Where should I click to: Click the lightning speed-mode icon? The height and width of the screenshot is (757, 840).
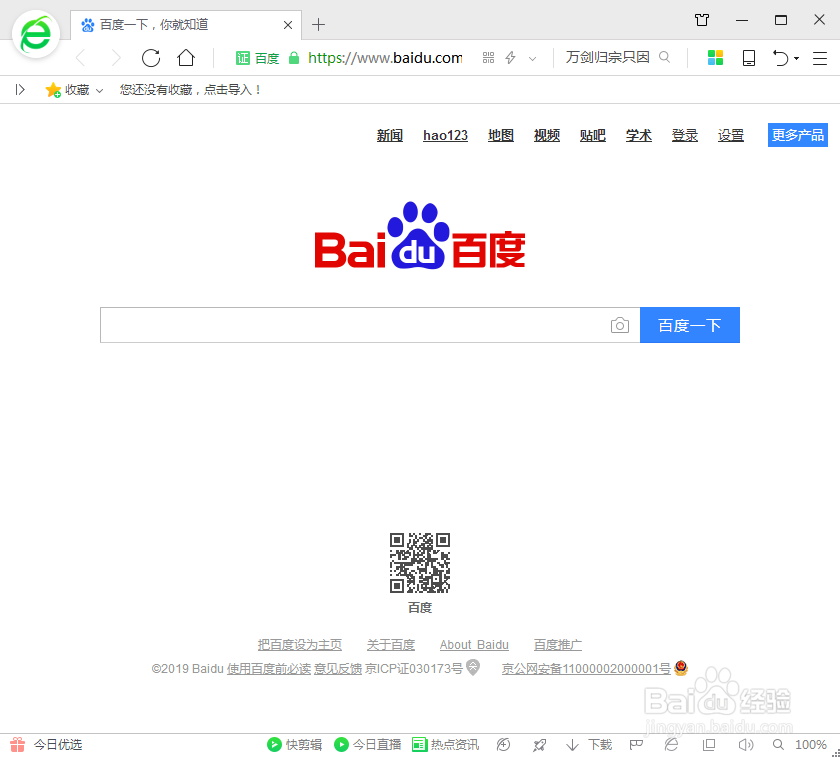tap(509, 57)
